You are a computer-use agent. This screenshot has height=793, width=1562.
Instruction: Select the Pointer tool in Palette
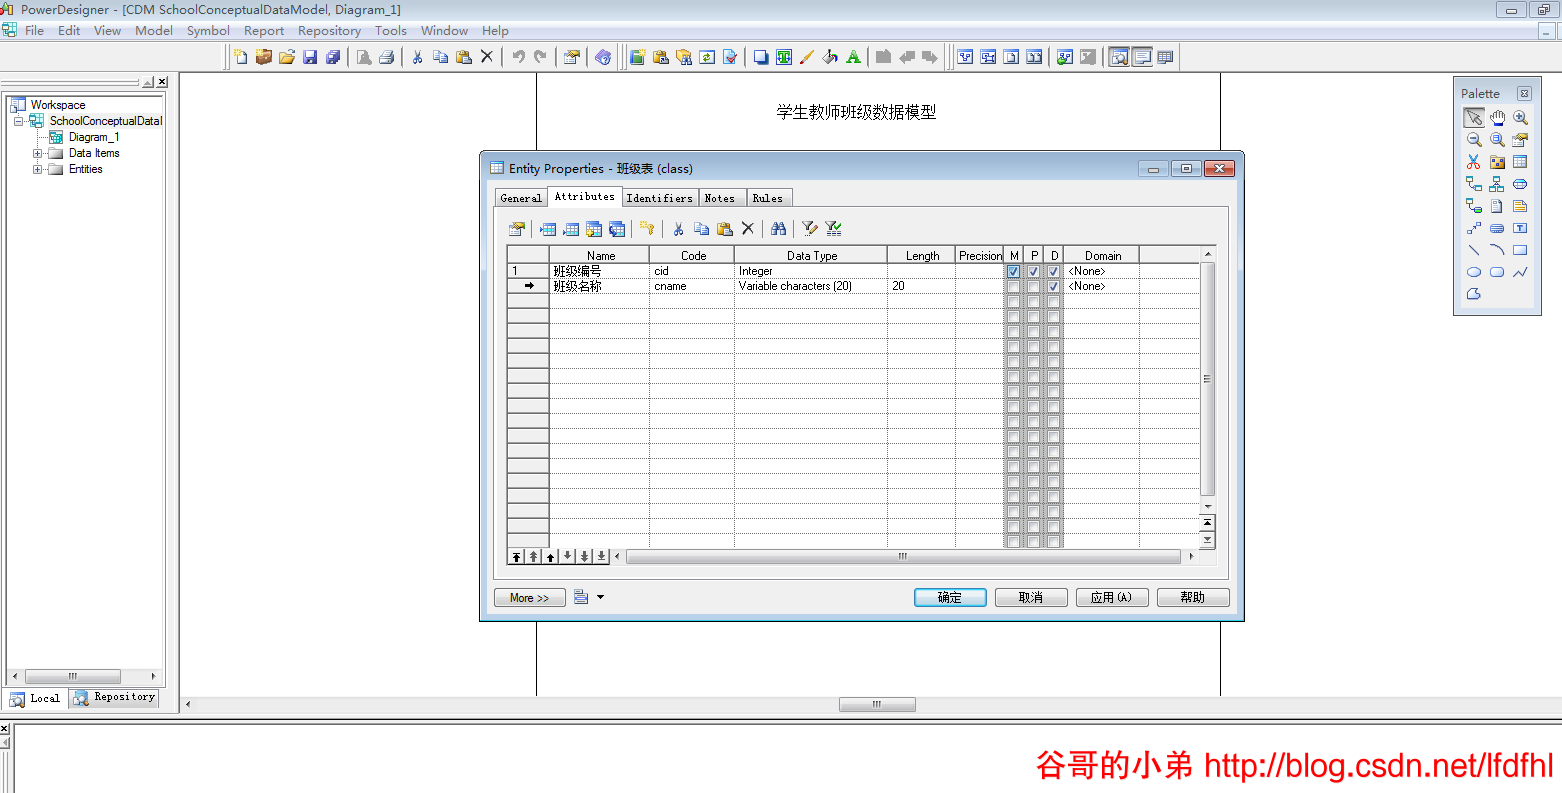tap(1474, 117)
